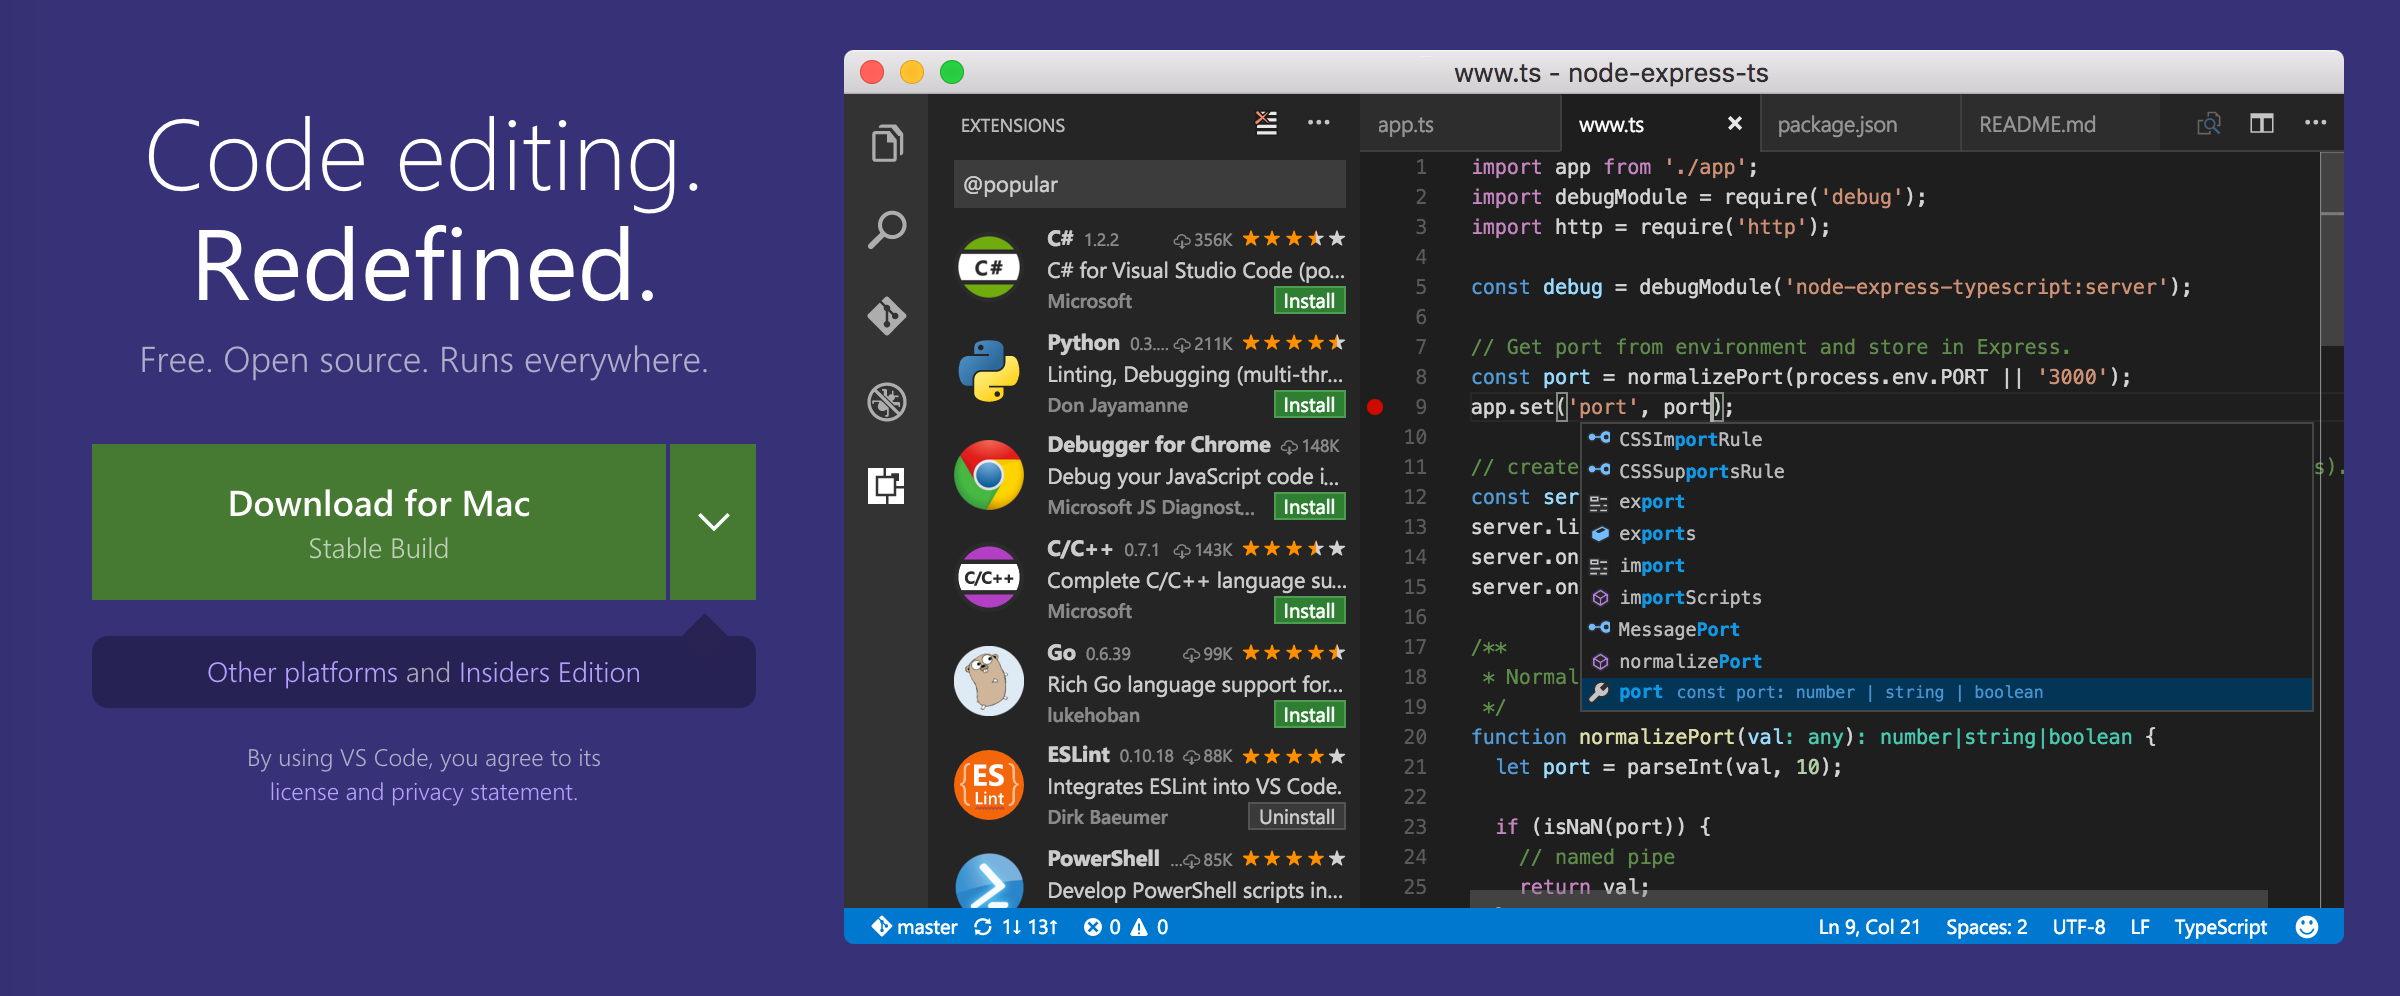Select the import keyword suggestion
The image size is (2400, 996).
pos(1946,566)
